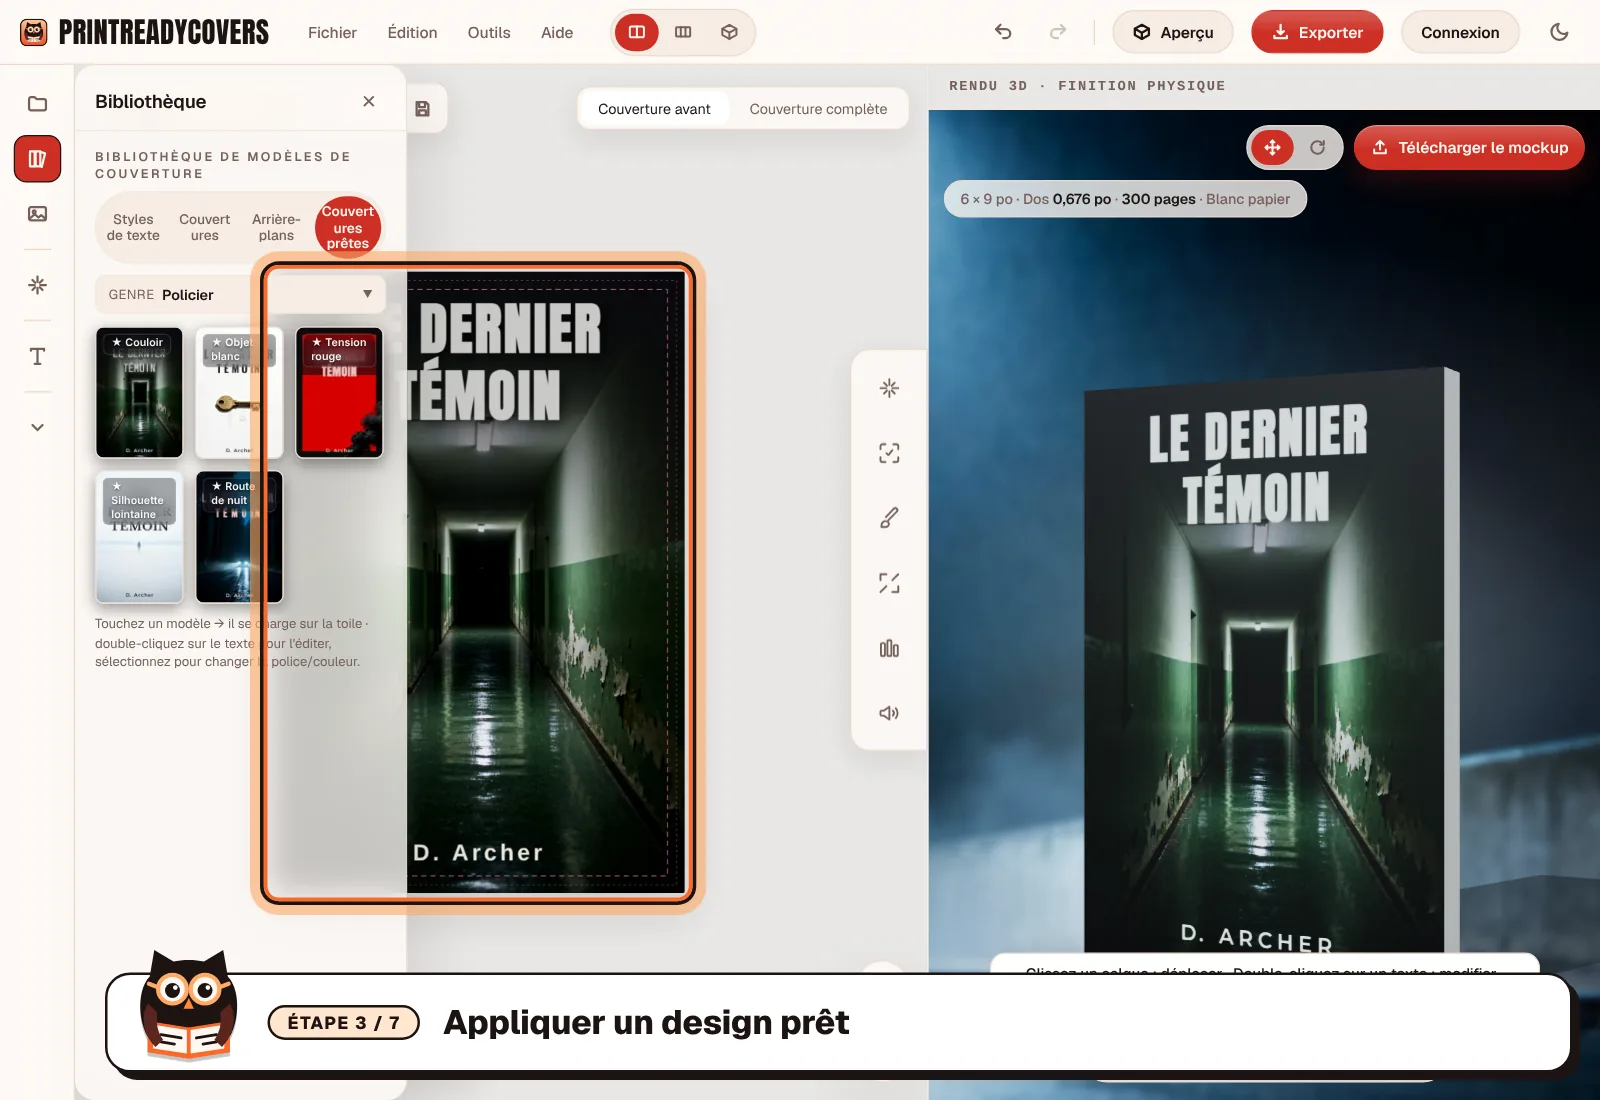Screen dimensions: 1600x1100
Task: Open the images icon in left sidebar
Action: (x=37, y=214)
